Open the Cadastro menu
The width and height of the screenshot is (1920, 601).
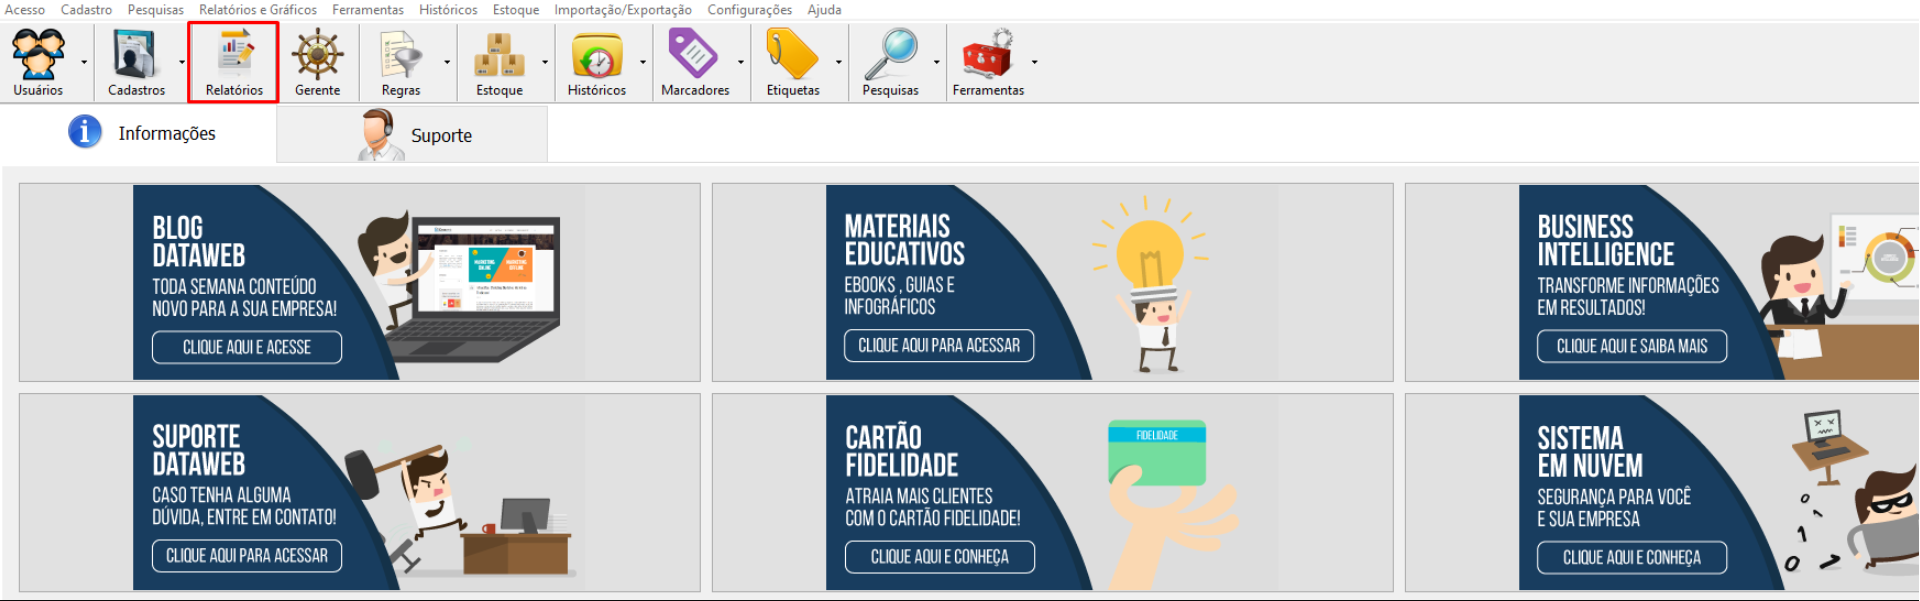pyautogui.click(x=86, y=10)
